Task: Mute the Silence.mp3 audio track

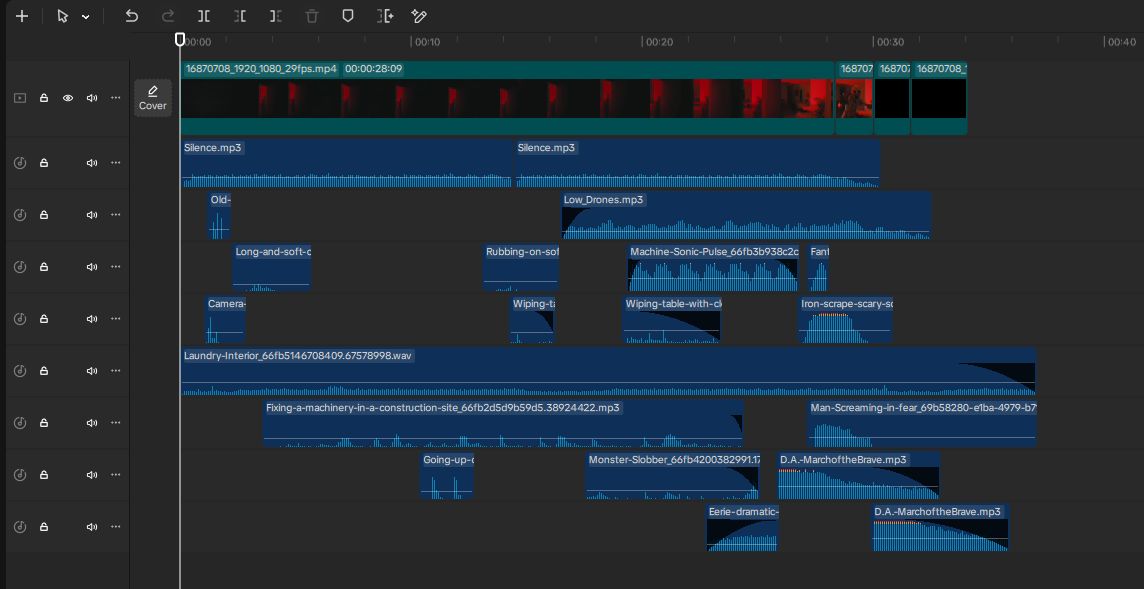Action: 92,163
